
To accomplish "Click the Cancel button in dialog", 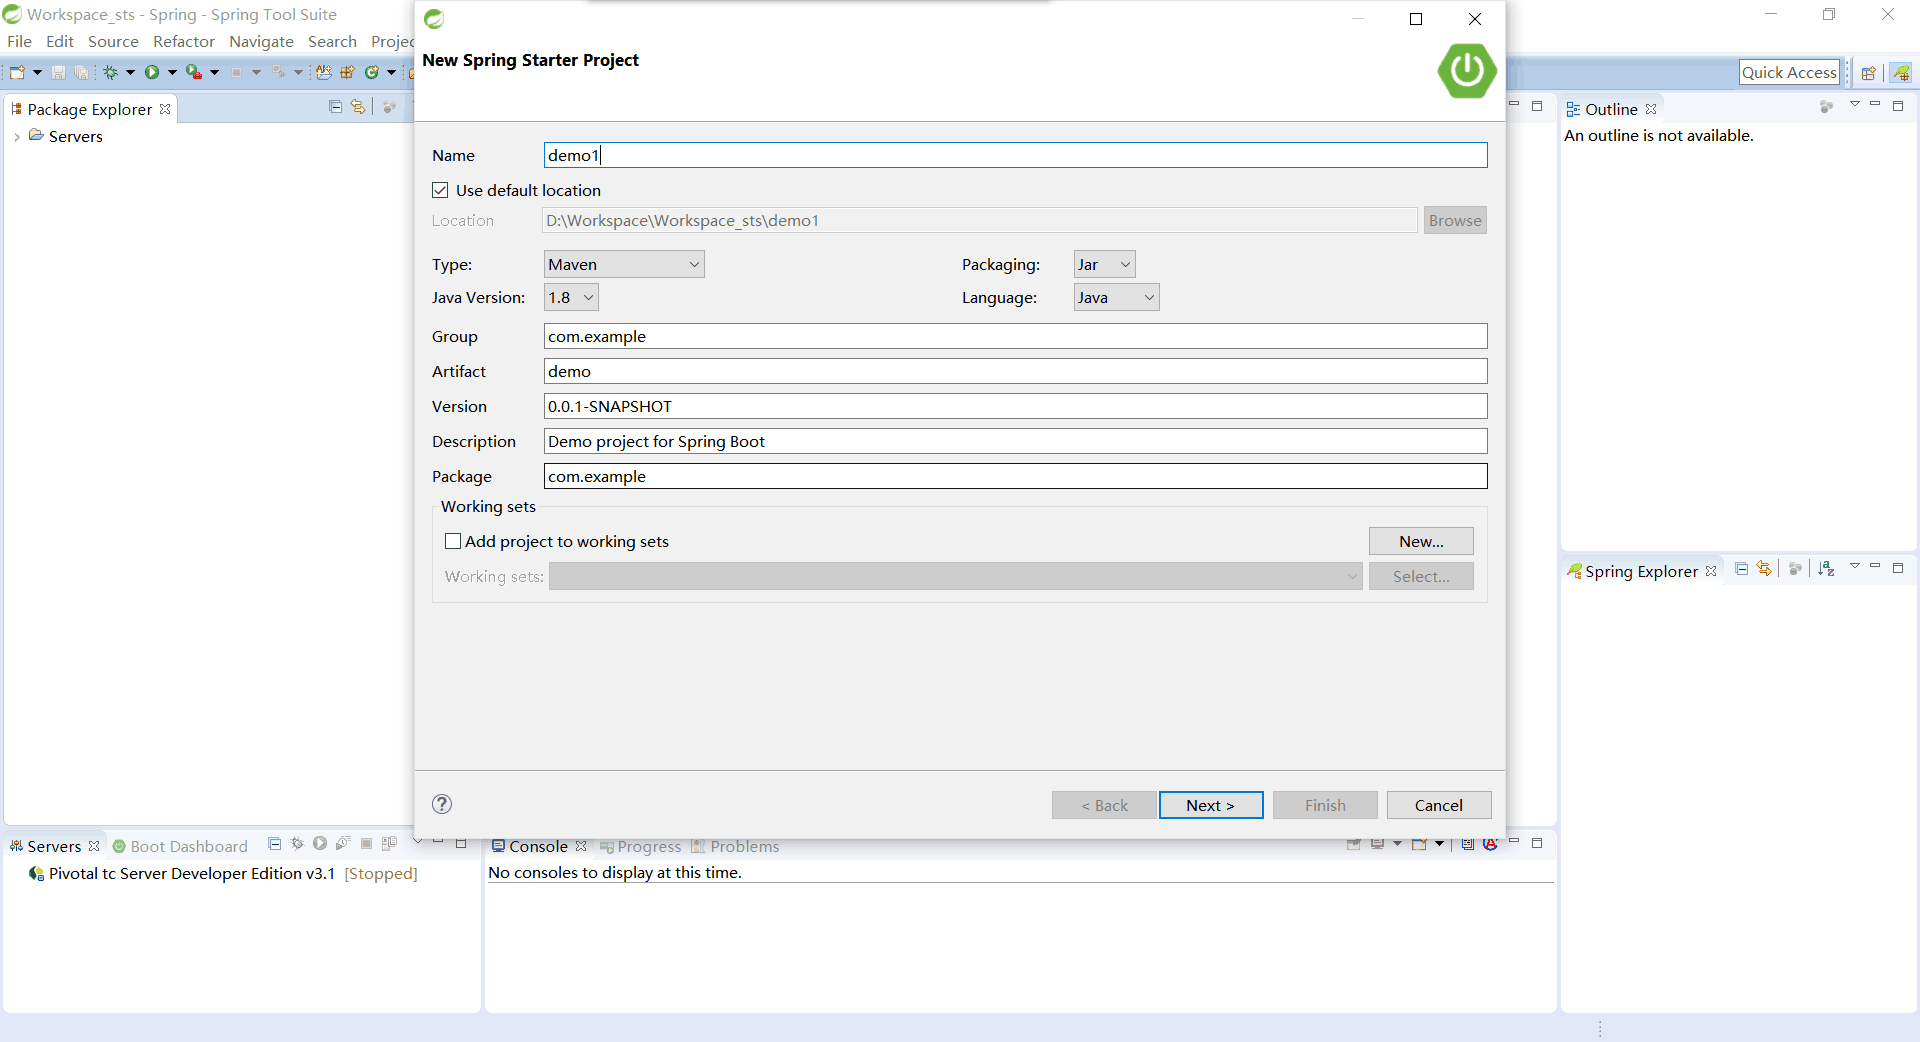I will coord(1439,805).
